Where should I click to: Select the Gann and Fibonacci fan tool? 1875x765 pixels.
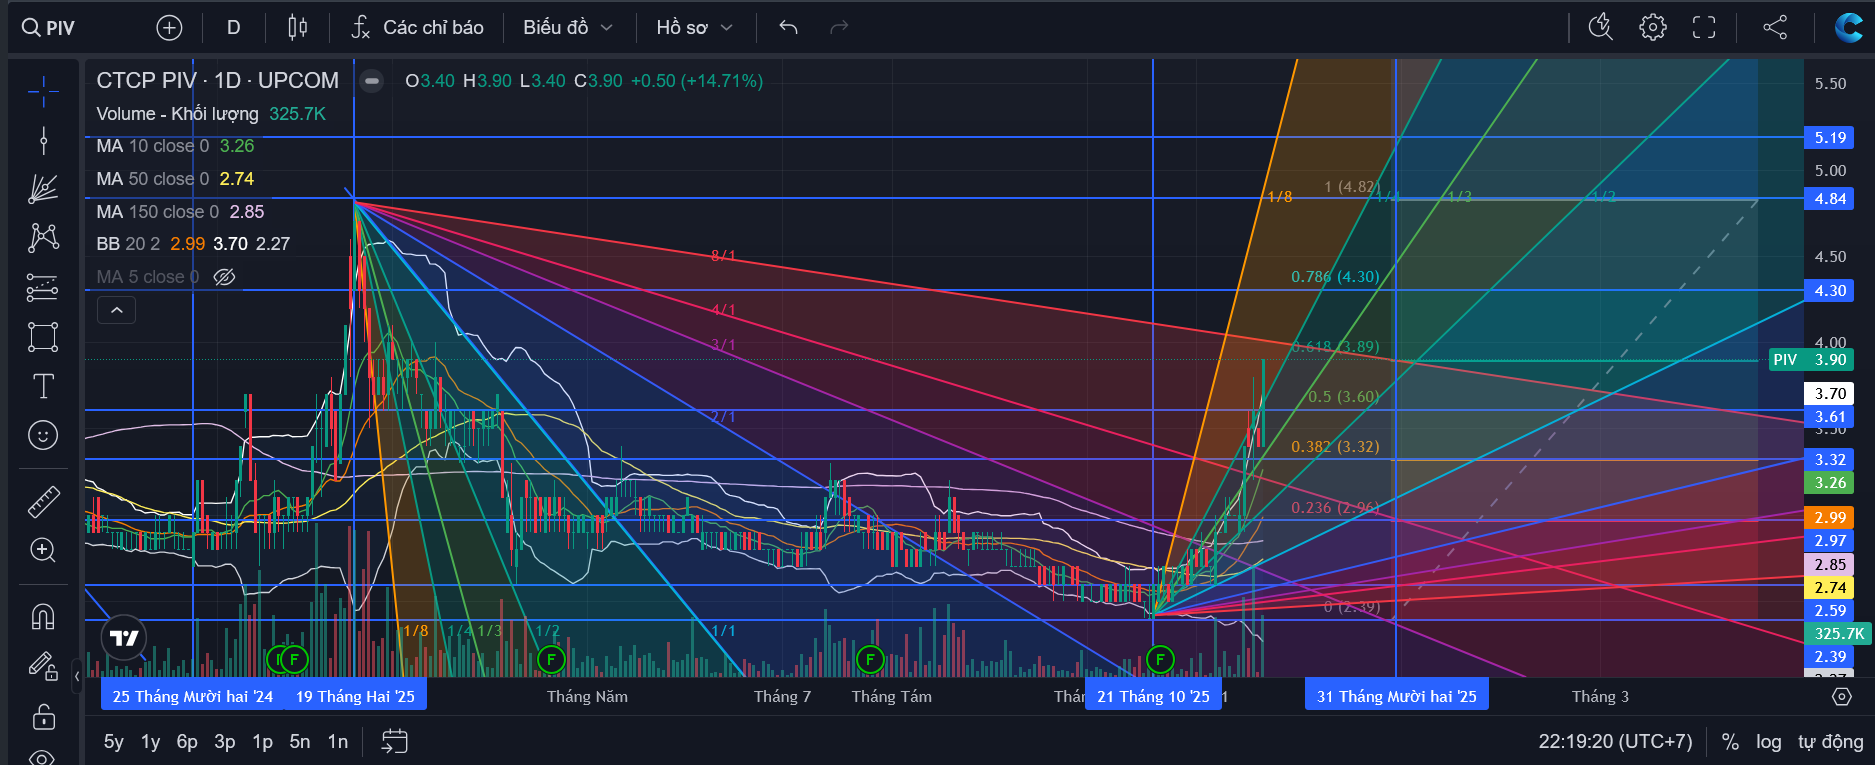pyautogui.click(x=43, y=189)
